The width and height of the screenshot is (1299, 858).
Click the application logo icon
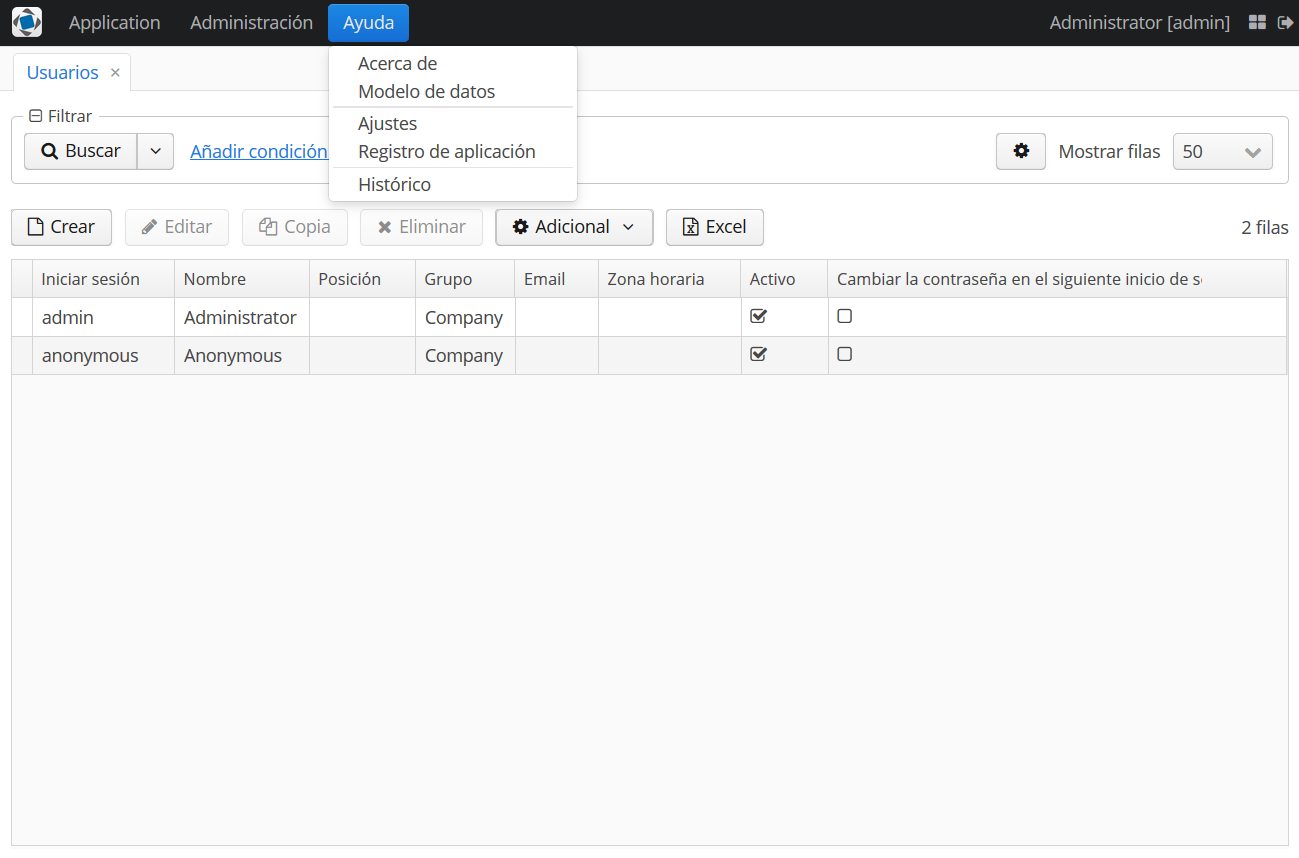27,22
